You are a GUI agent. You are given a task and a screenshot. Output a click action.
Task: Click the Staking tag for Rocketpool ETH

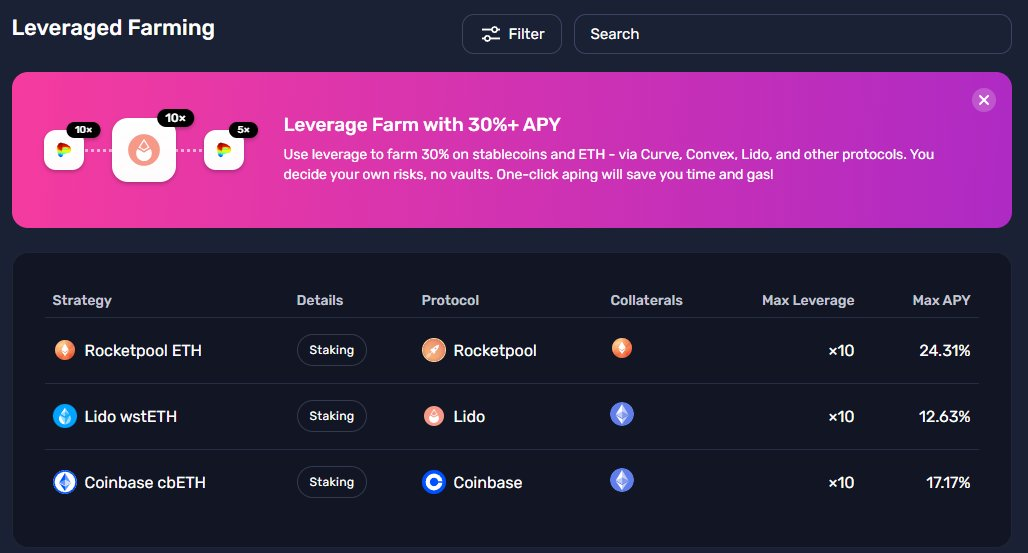[x=332, y=350]
